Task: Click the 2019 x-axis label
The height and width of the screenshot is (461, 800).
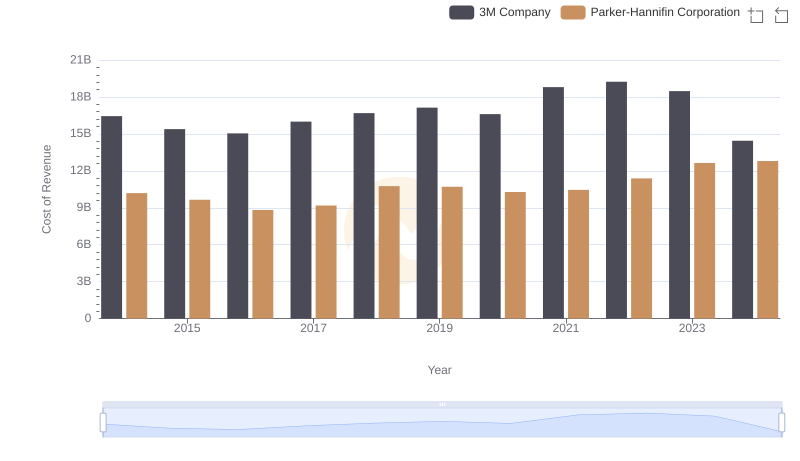Action: point(439,328)
